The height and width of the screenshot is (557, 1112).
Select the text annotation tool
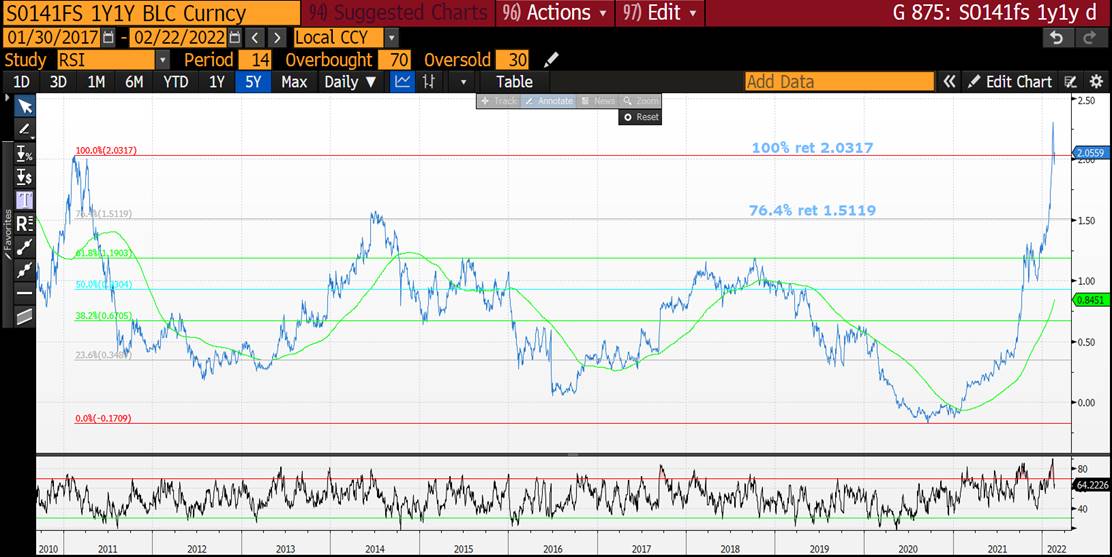(x=25, y=200)
